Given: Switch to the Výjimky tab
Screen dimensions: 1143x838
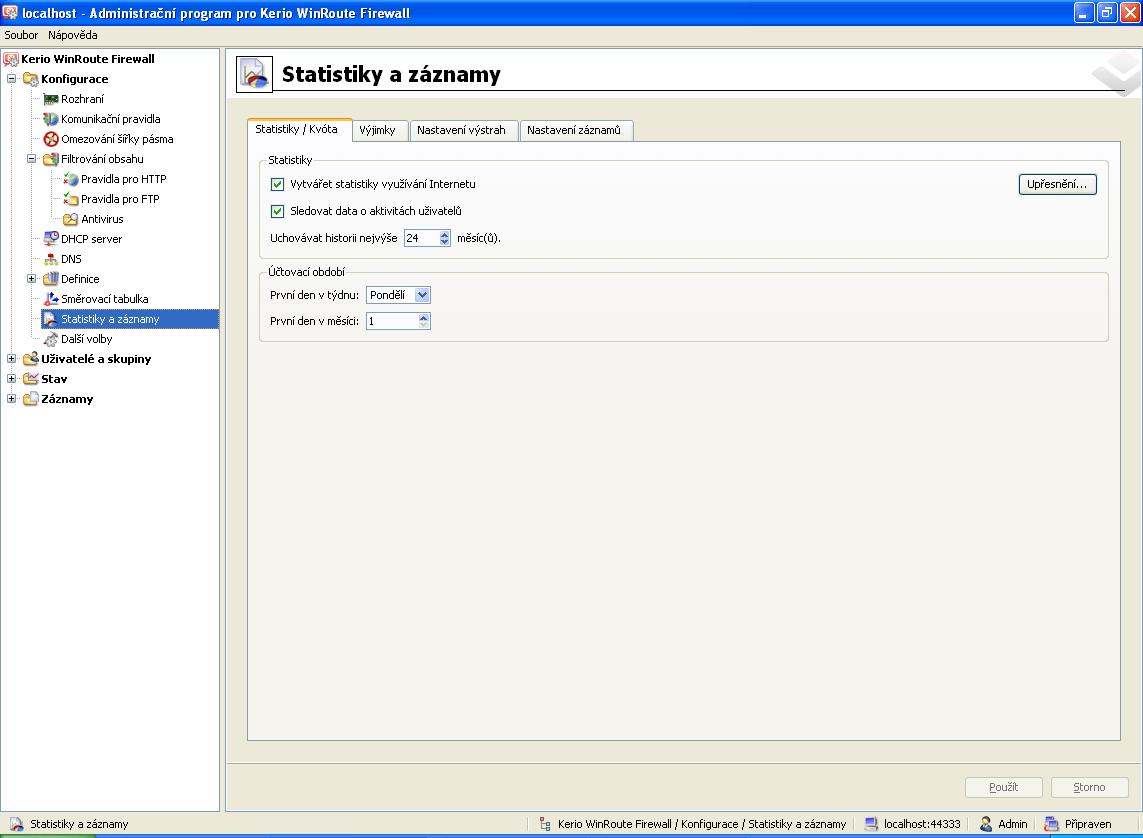Looking at the screenshot, I should [x=379, y=130].
